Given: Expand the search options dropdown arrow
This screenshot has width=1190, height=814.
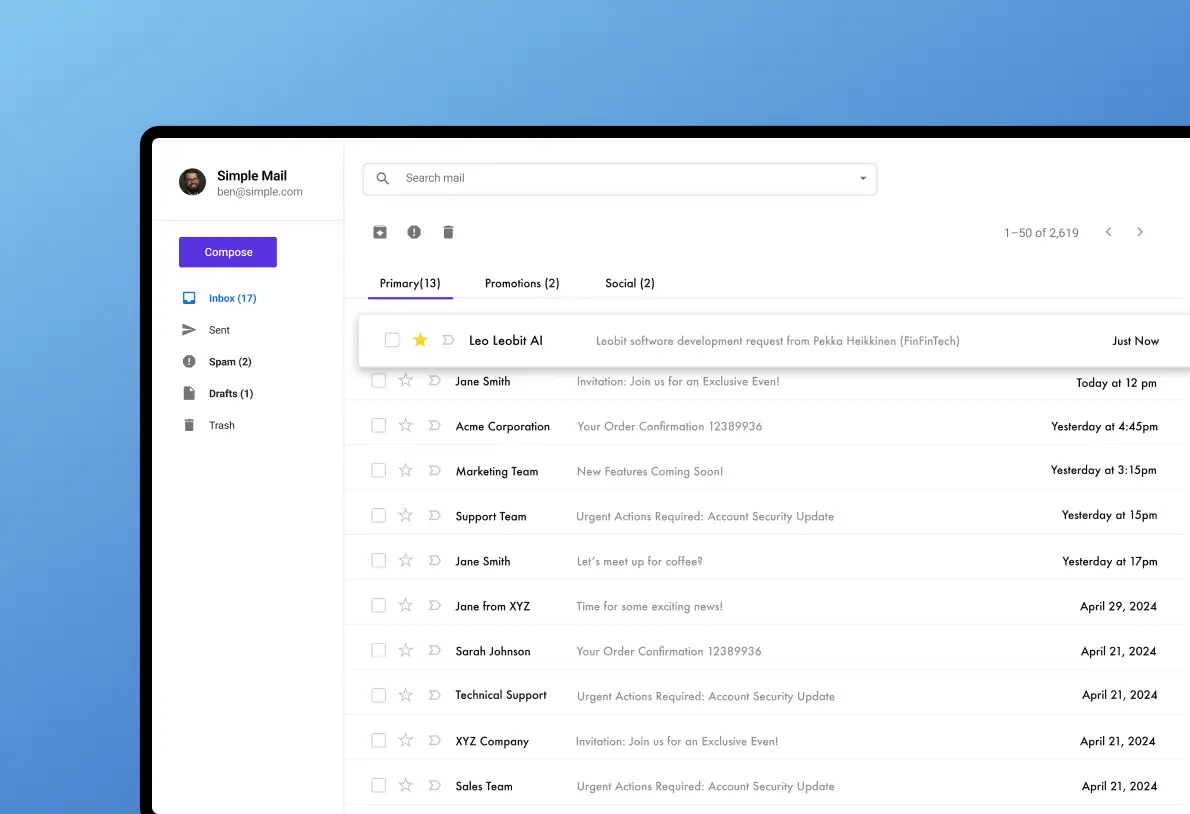Looking at the screenshot, I should tap(863, 179).
